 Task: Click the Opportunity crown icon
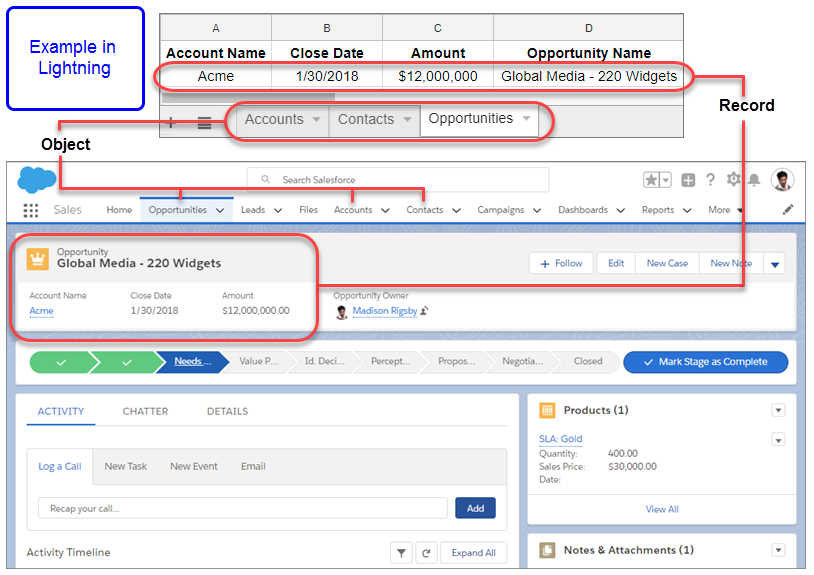(37, 259)
